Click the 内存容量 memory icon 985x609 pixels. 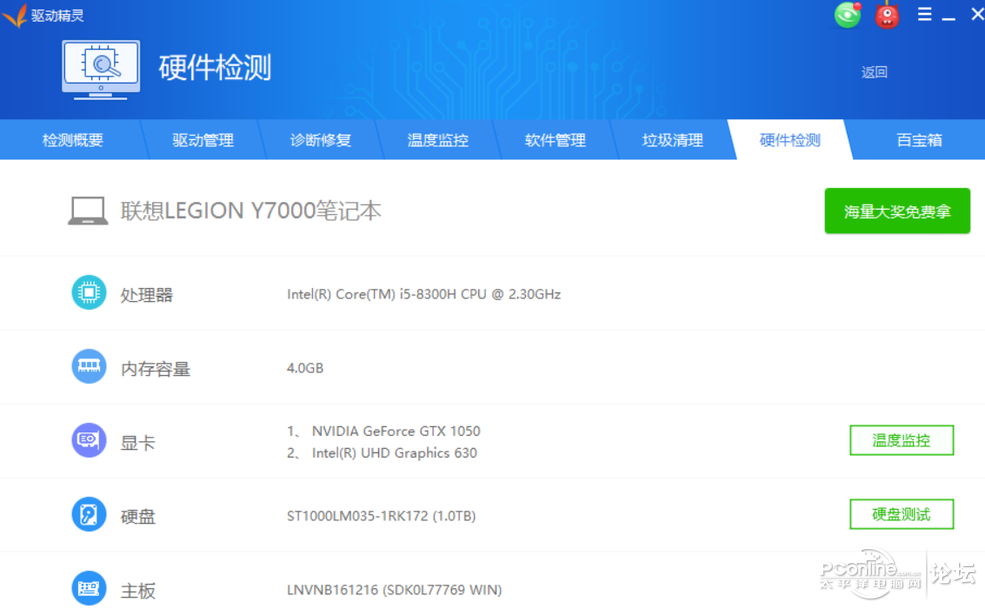coord(89,366)
